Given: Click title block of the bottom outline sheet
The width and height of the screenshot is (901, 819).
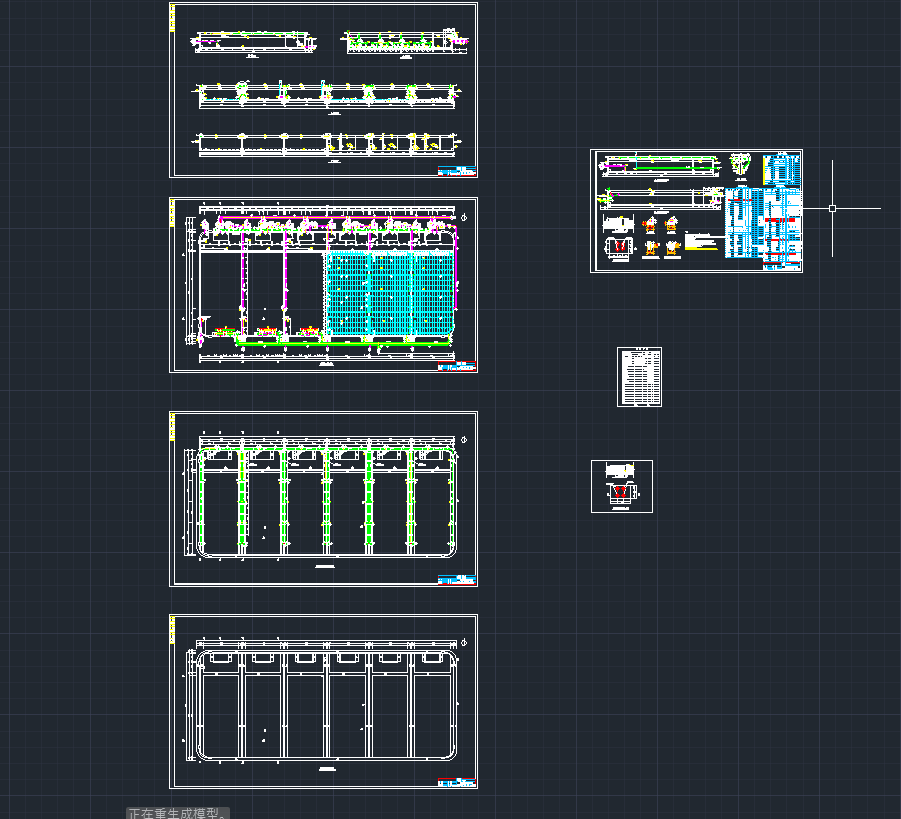Looking at the screenshot, I should 457,782.
